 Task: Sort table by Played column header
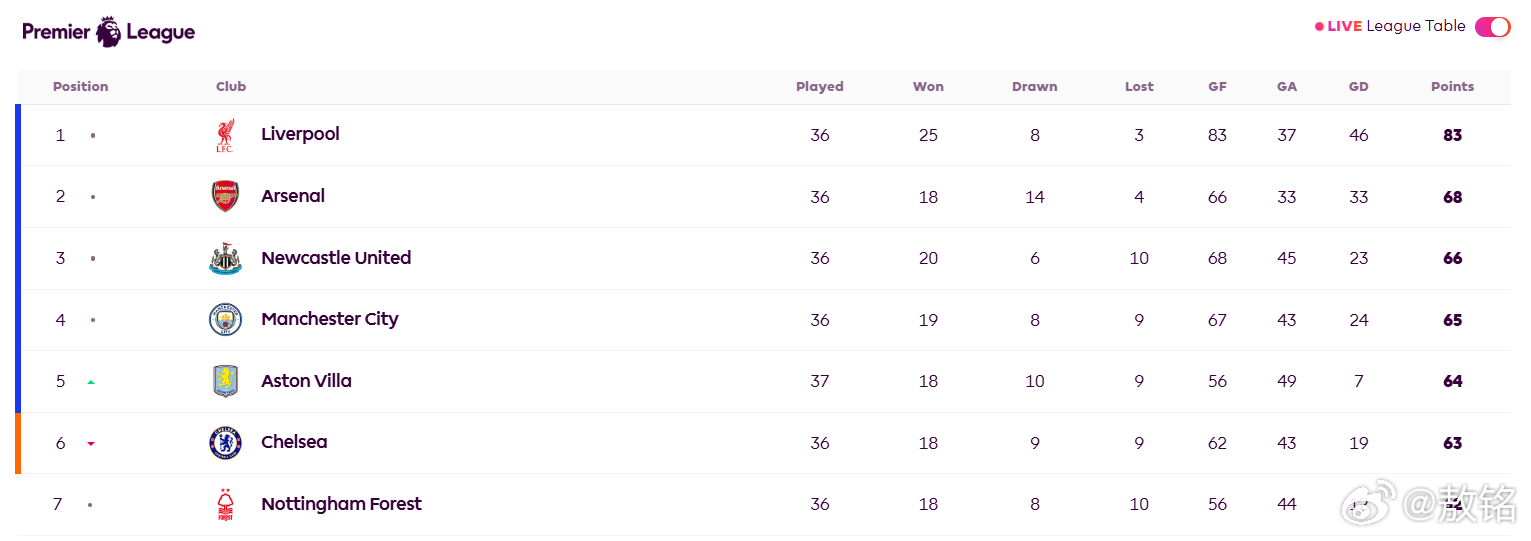[820, 87]
